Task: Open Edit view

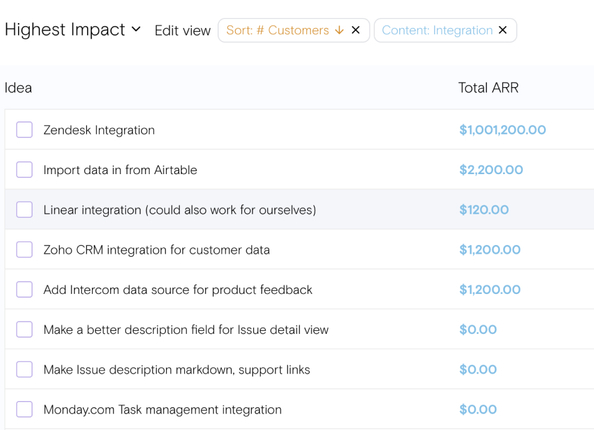Action: coord(183,30)
